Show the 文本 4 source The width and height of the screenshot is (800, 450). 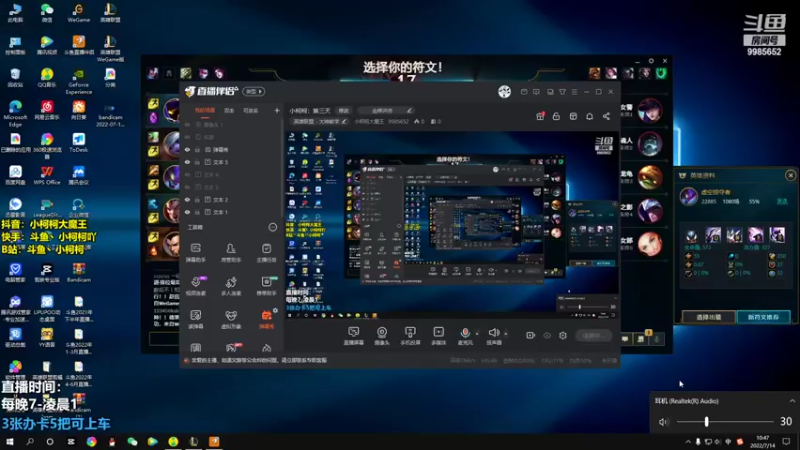tap(187, 174)
